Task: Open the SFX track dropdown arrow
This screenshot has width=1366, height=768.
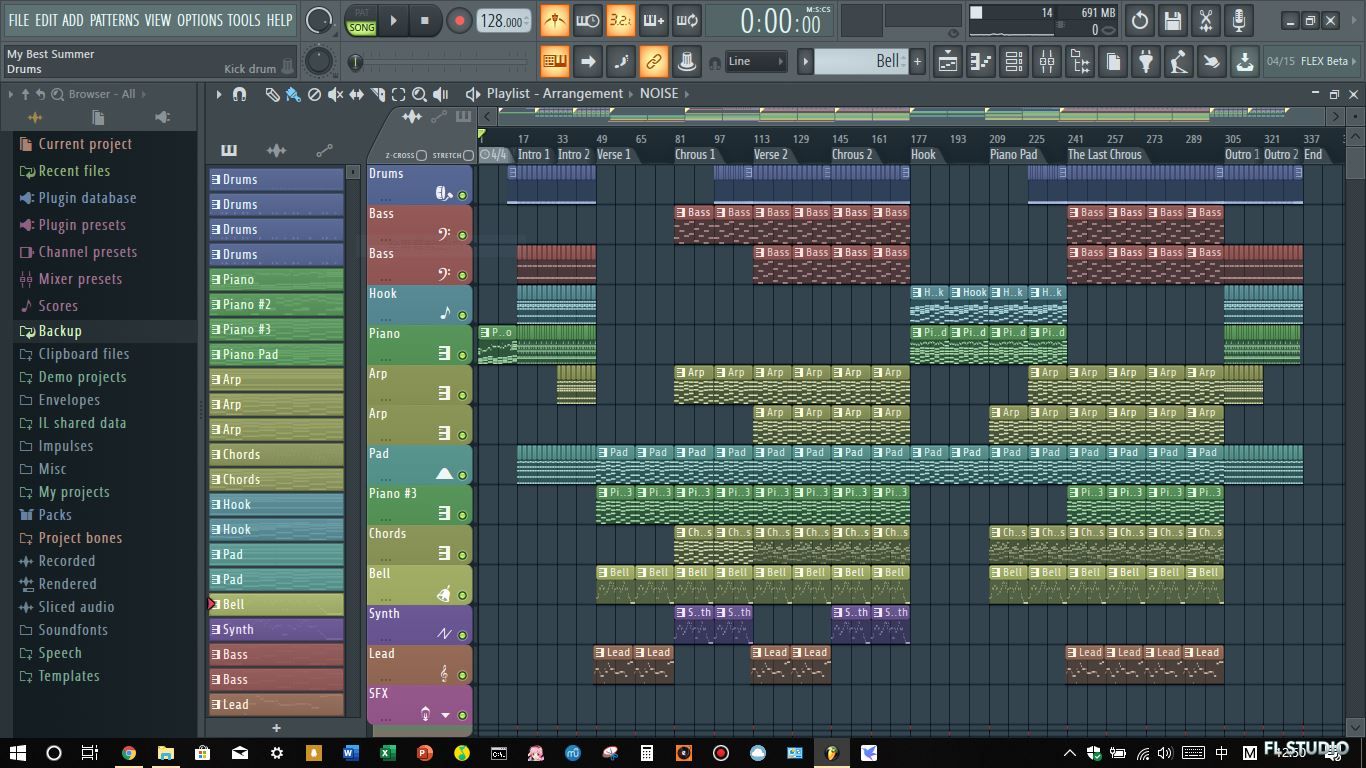Action: click(x=446, y=715)
